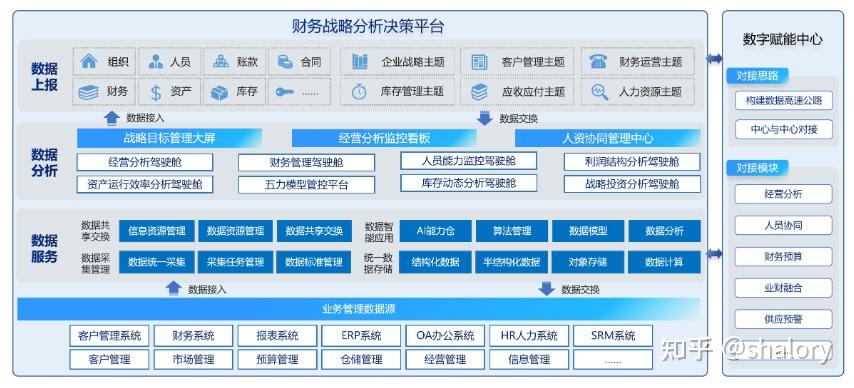Click the clock icon for 库存管理主题
The image size is (854, 388).
[359, 92]
